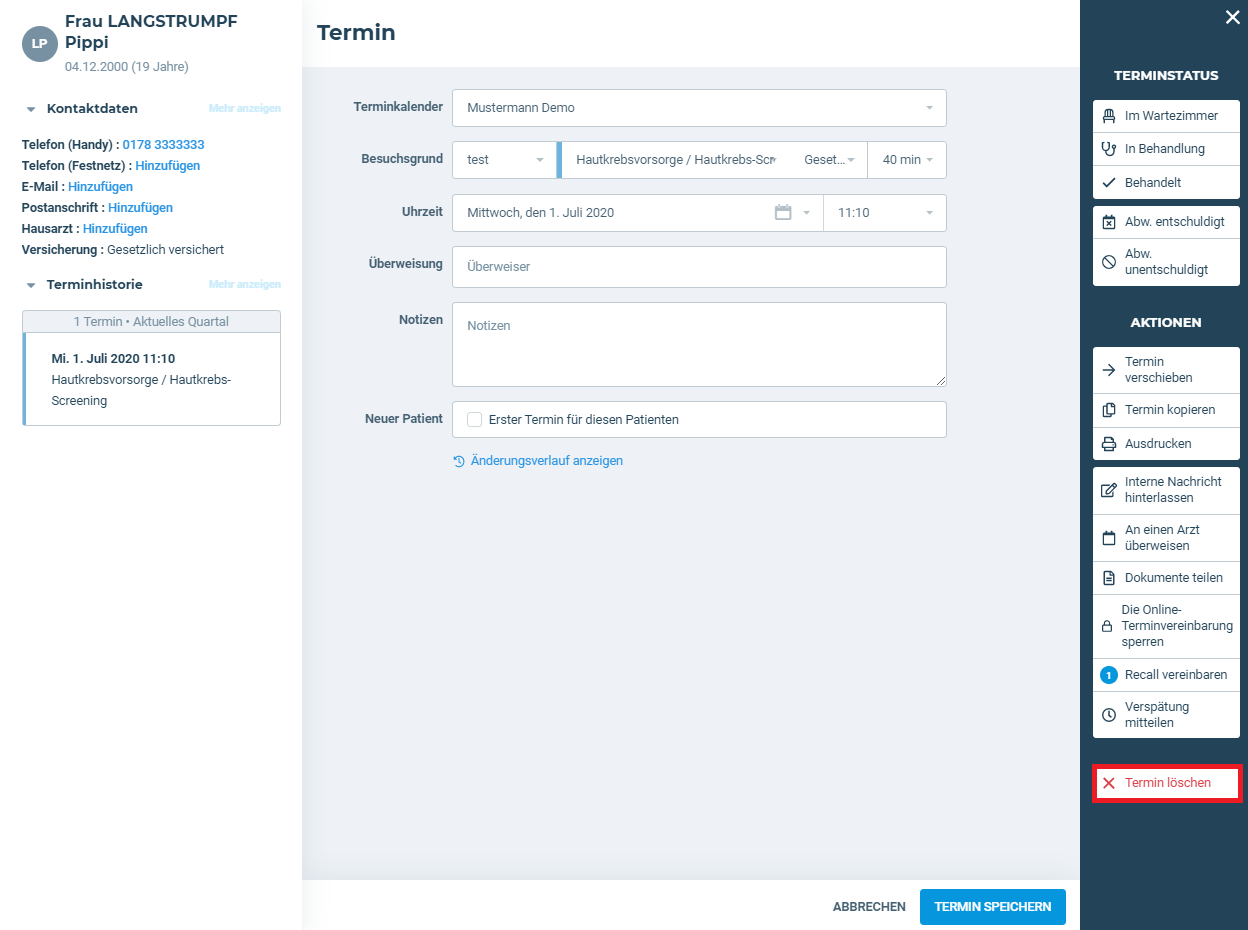The width and height of the screenshot is (1248, 930).
Task: Click into the Notizen text area
Action: pyautogui.click(x=699, y=344)
